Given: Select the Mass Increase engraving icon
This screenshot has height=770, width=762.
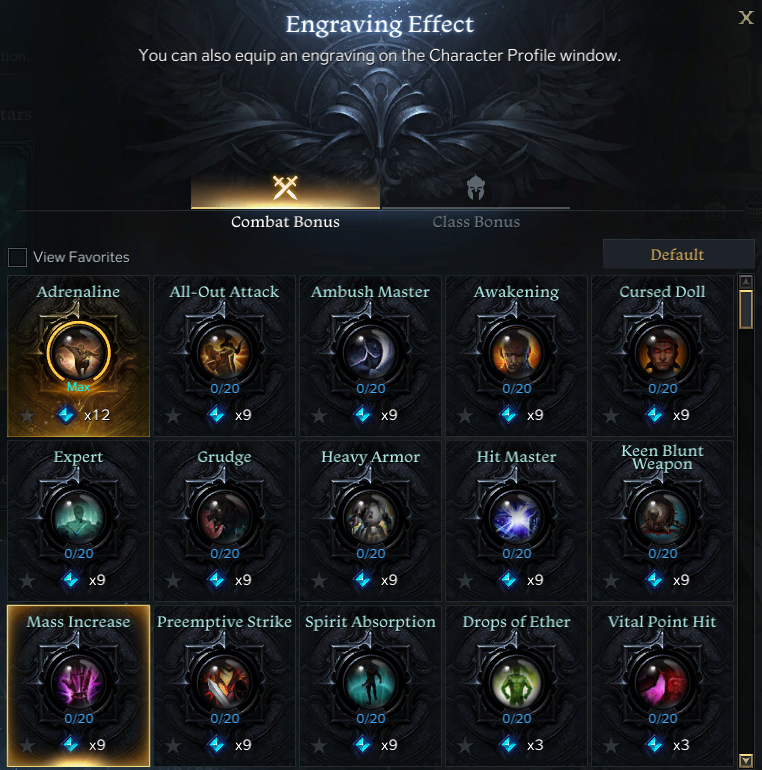Looking at the screenshot, I should coord(79,683).
